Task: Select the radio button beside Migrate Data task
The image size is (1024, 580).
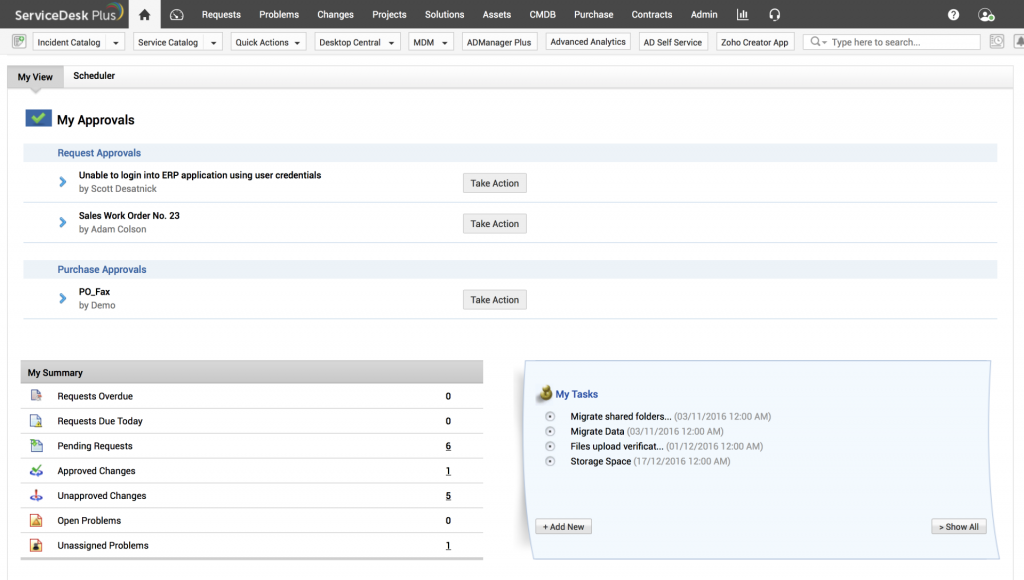Action: coord(549,432)
